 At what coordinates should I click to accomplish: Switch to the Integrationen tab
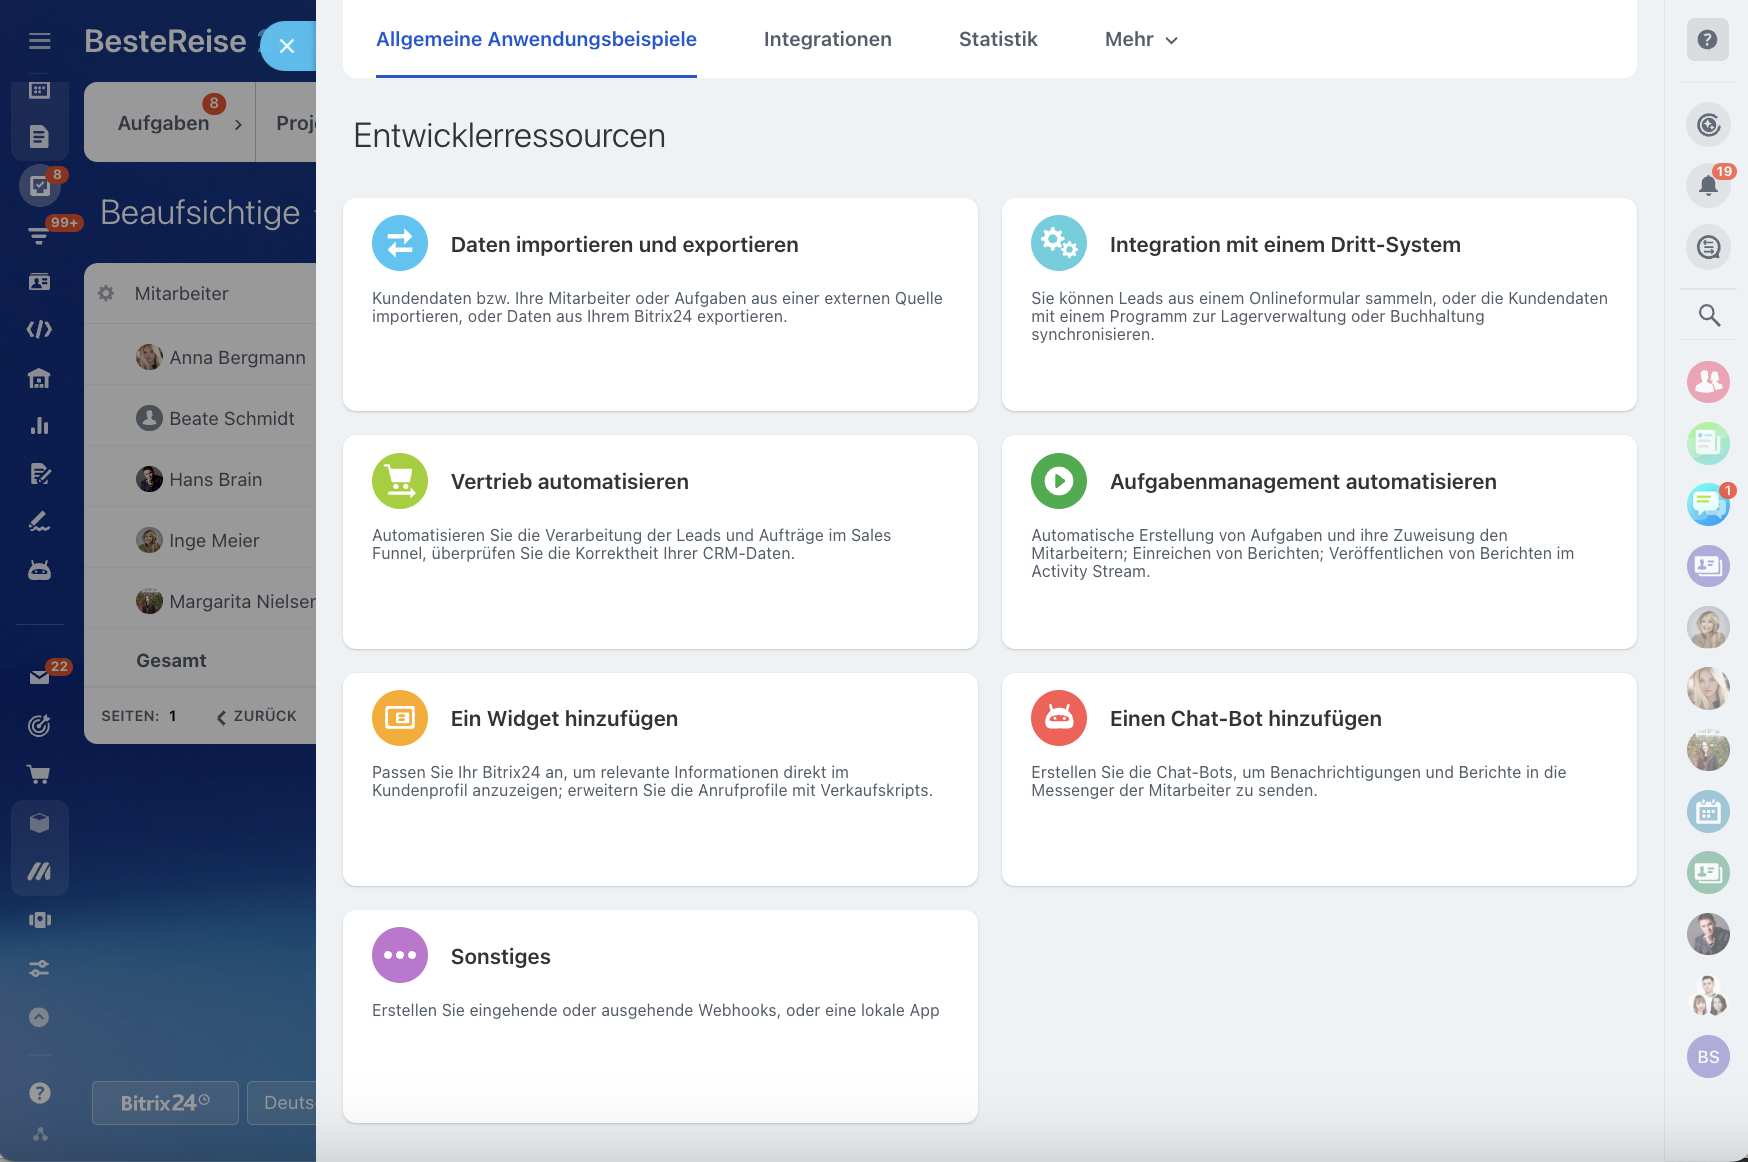point(827,40)
